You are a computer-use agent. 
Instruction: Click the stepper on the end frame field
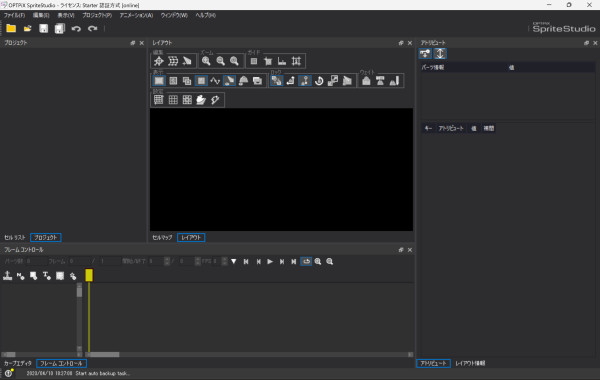pyautogui.click(x=197, y=261)
